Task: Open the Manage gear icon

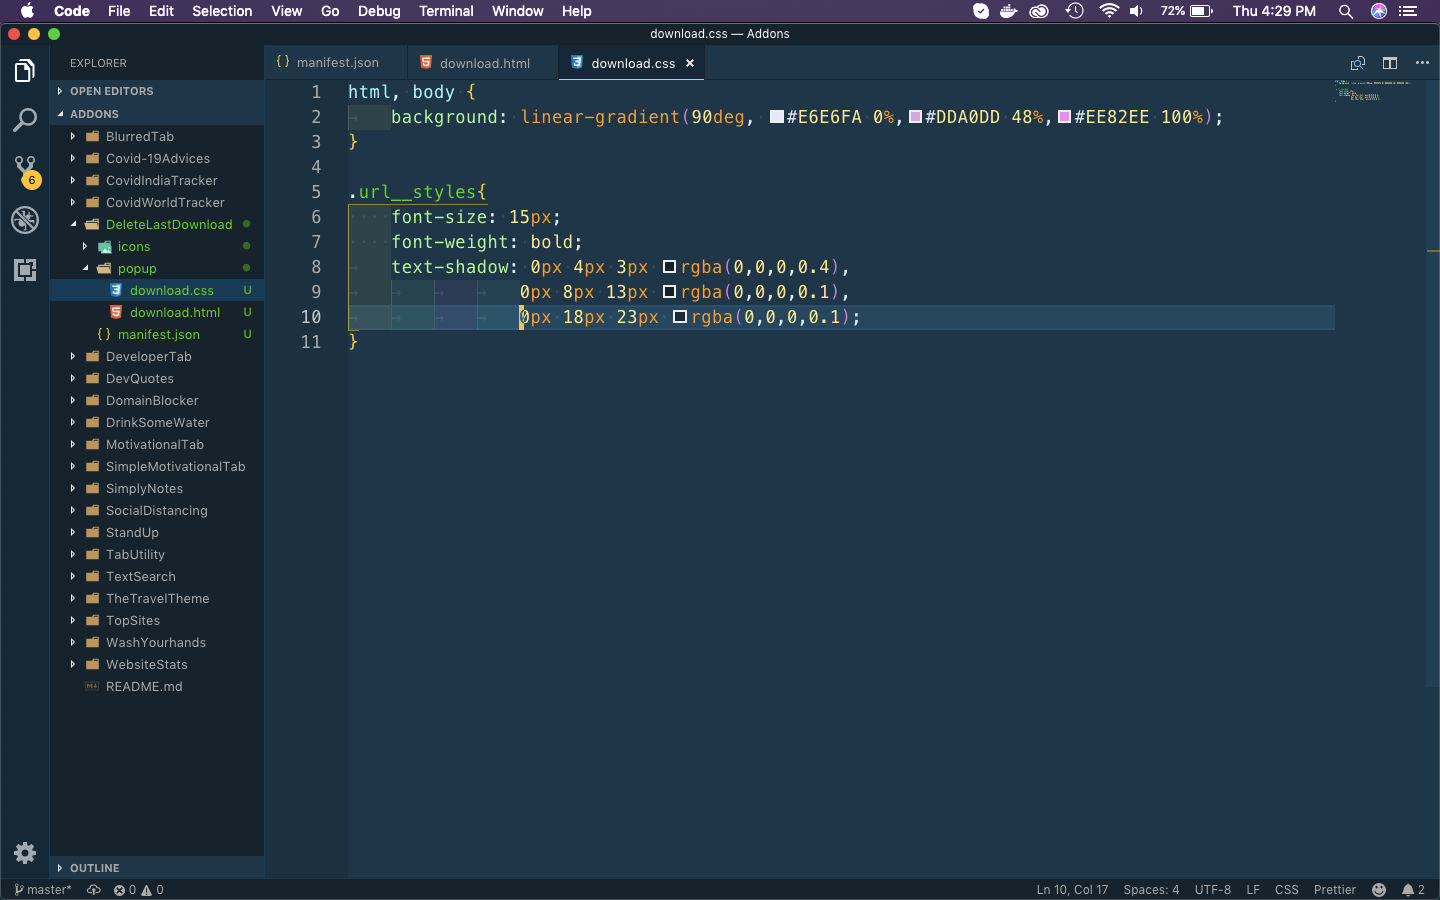Action: point(25,853)
